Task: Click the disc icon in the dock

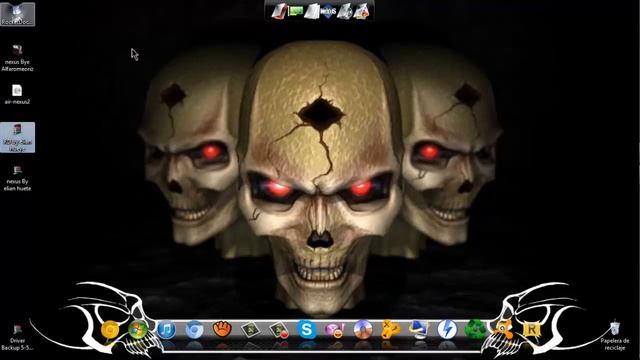Action: tap(363, 329)
